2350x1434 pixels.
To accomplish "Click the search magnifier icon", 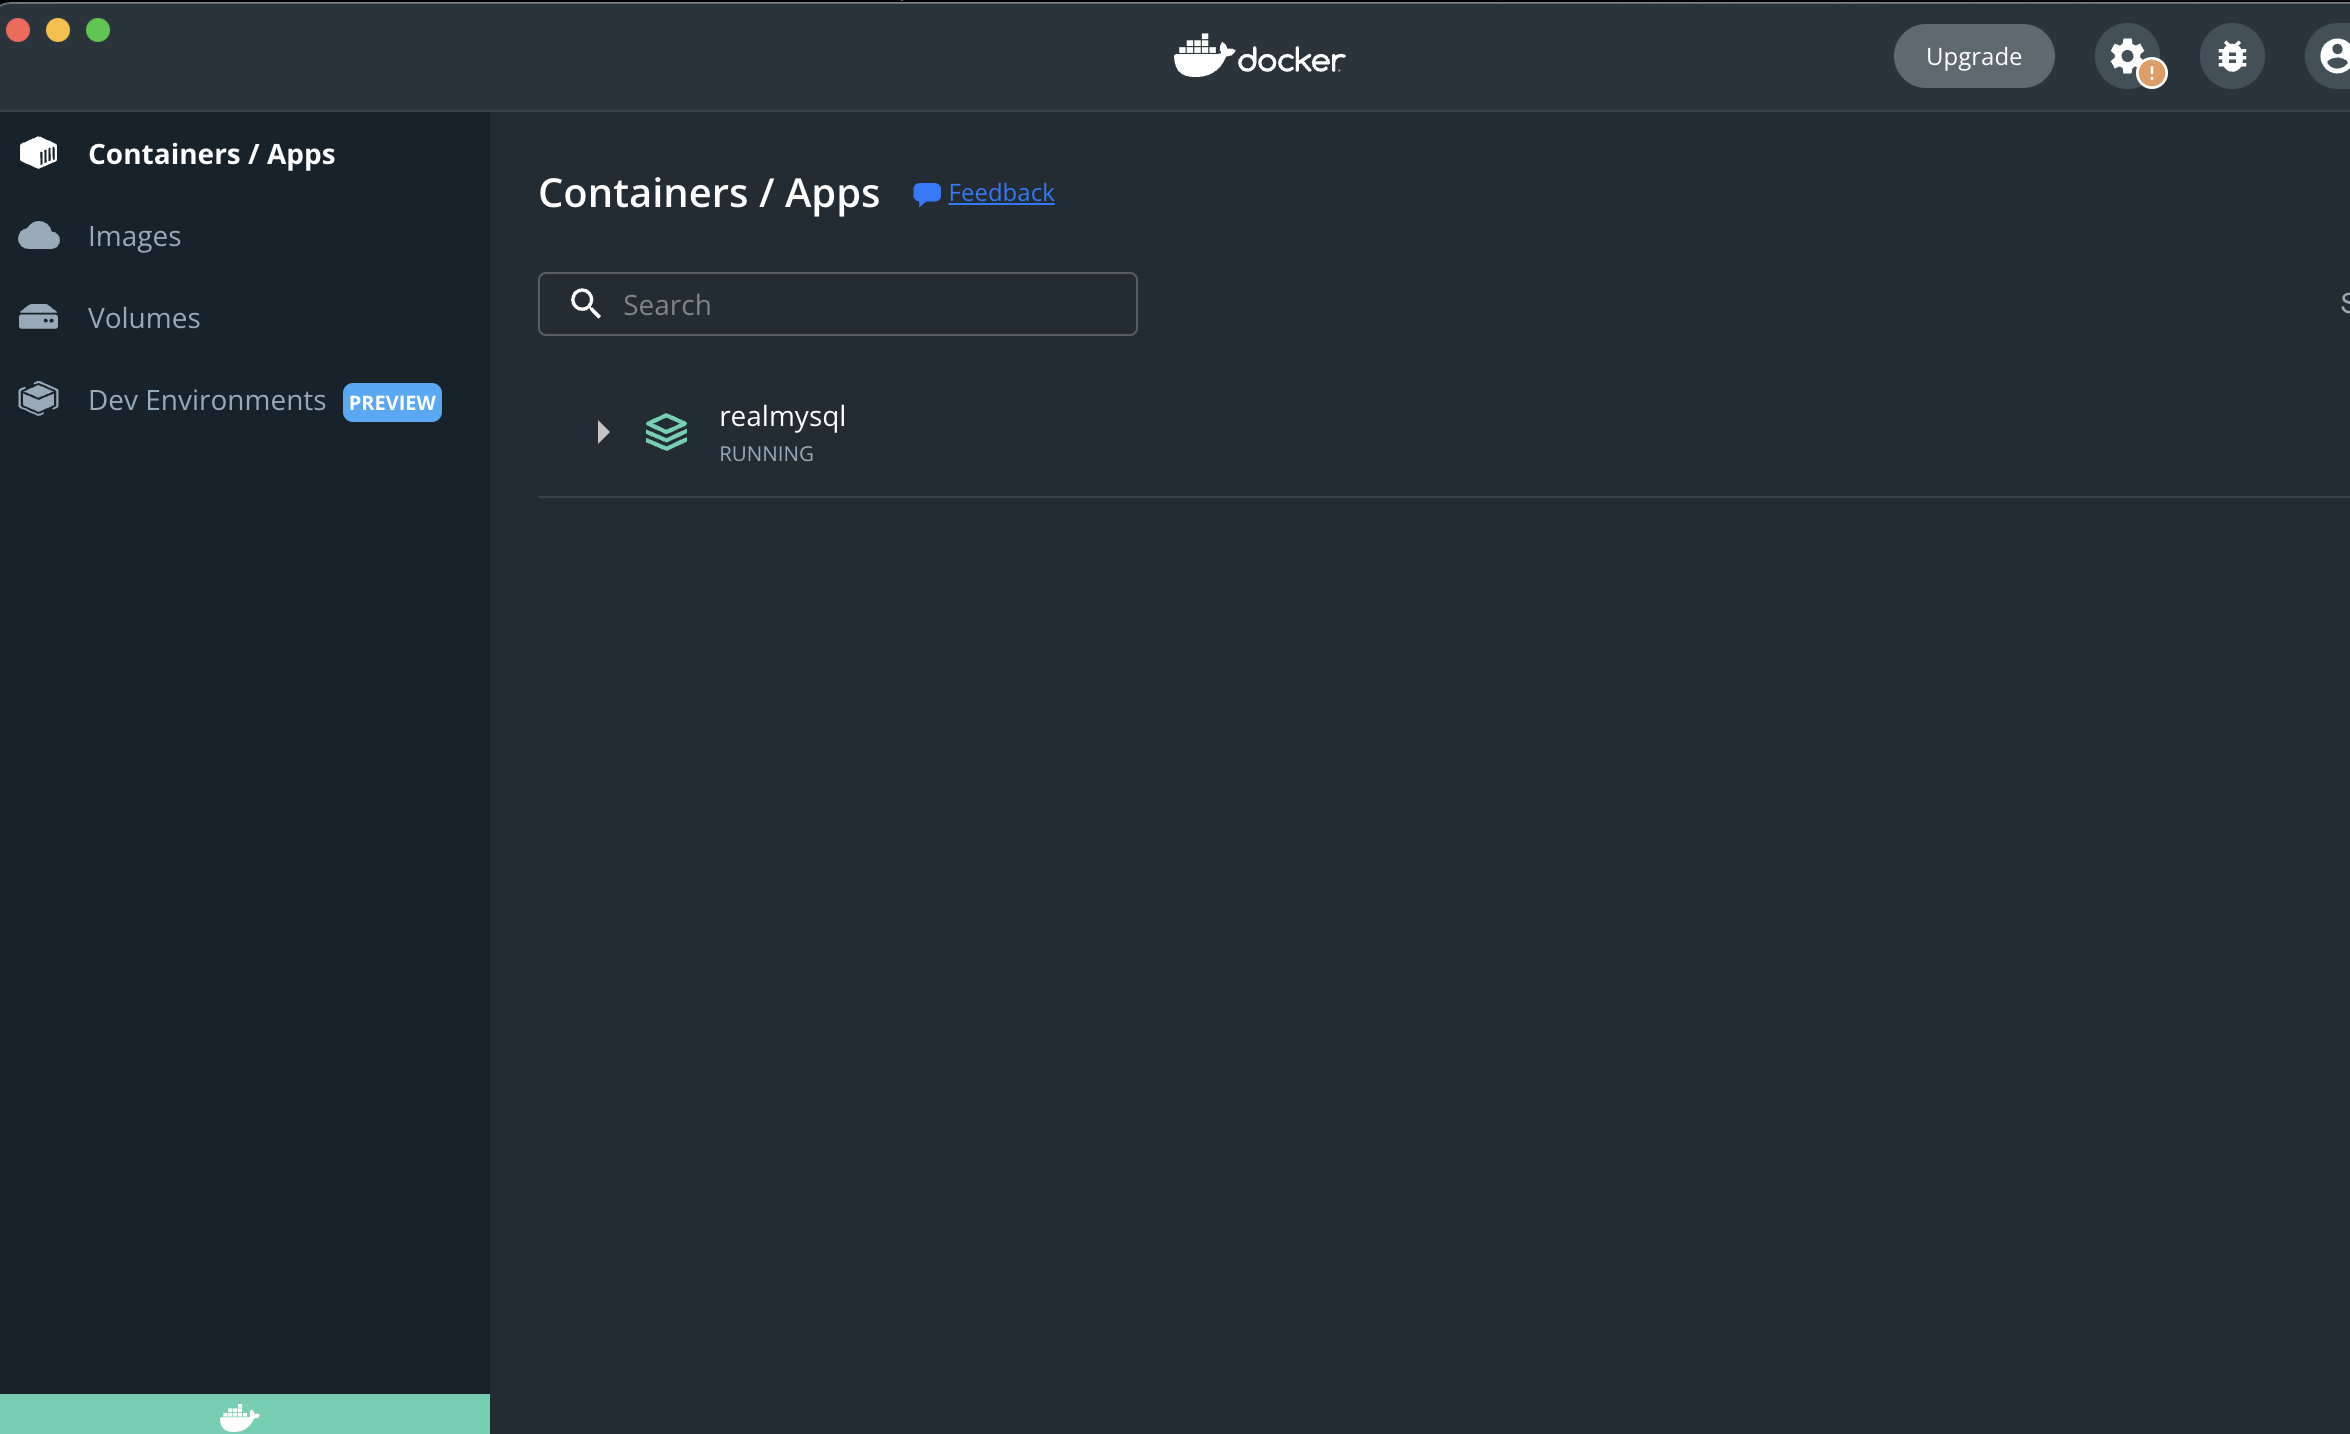I will [586, 304].
